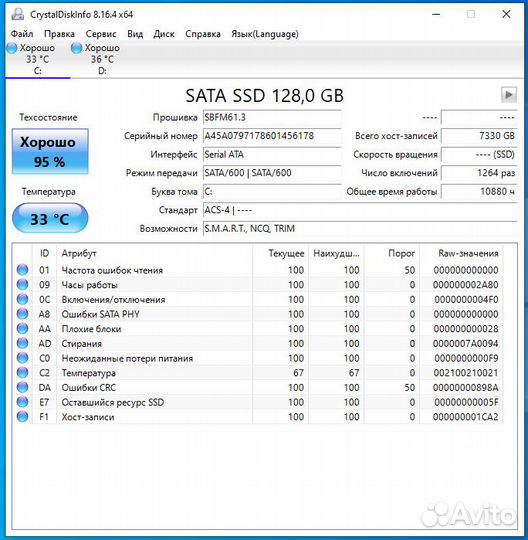Click the SATA SSD 128,0 GB title
The width and height of the screenshot is (528, 540).
tap(265, 95)
